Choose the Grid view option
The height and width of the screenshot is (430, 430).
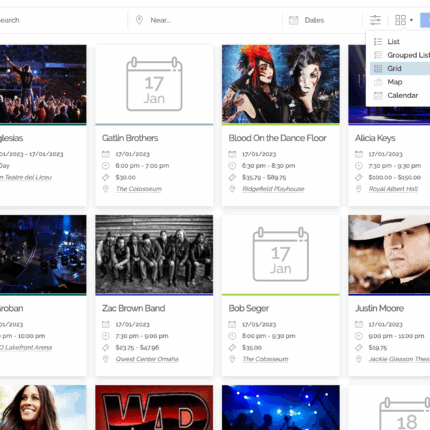400,68
